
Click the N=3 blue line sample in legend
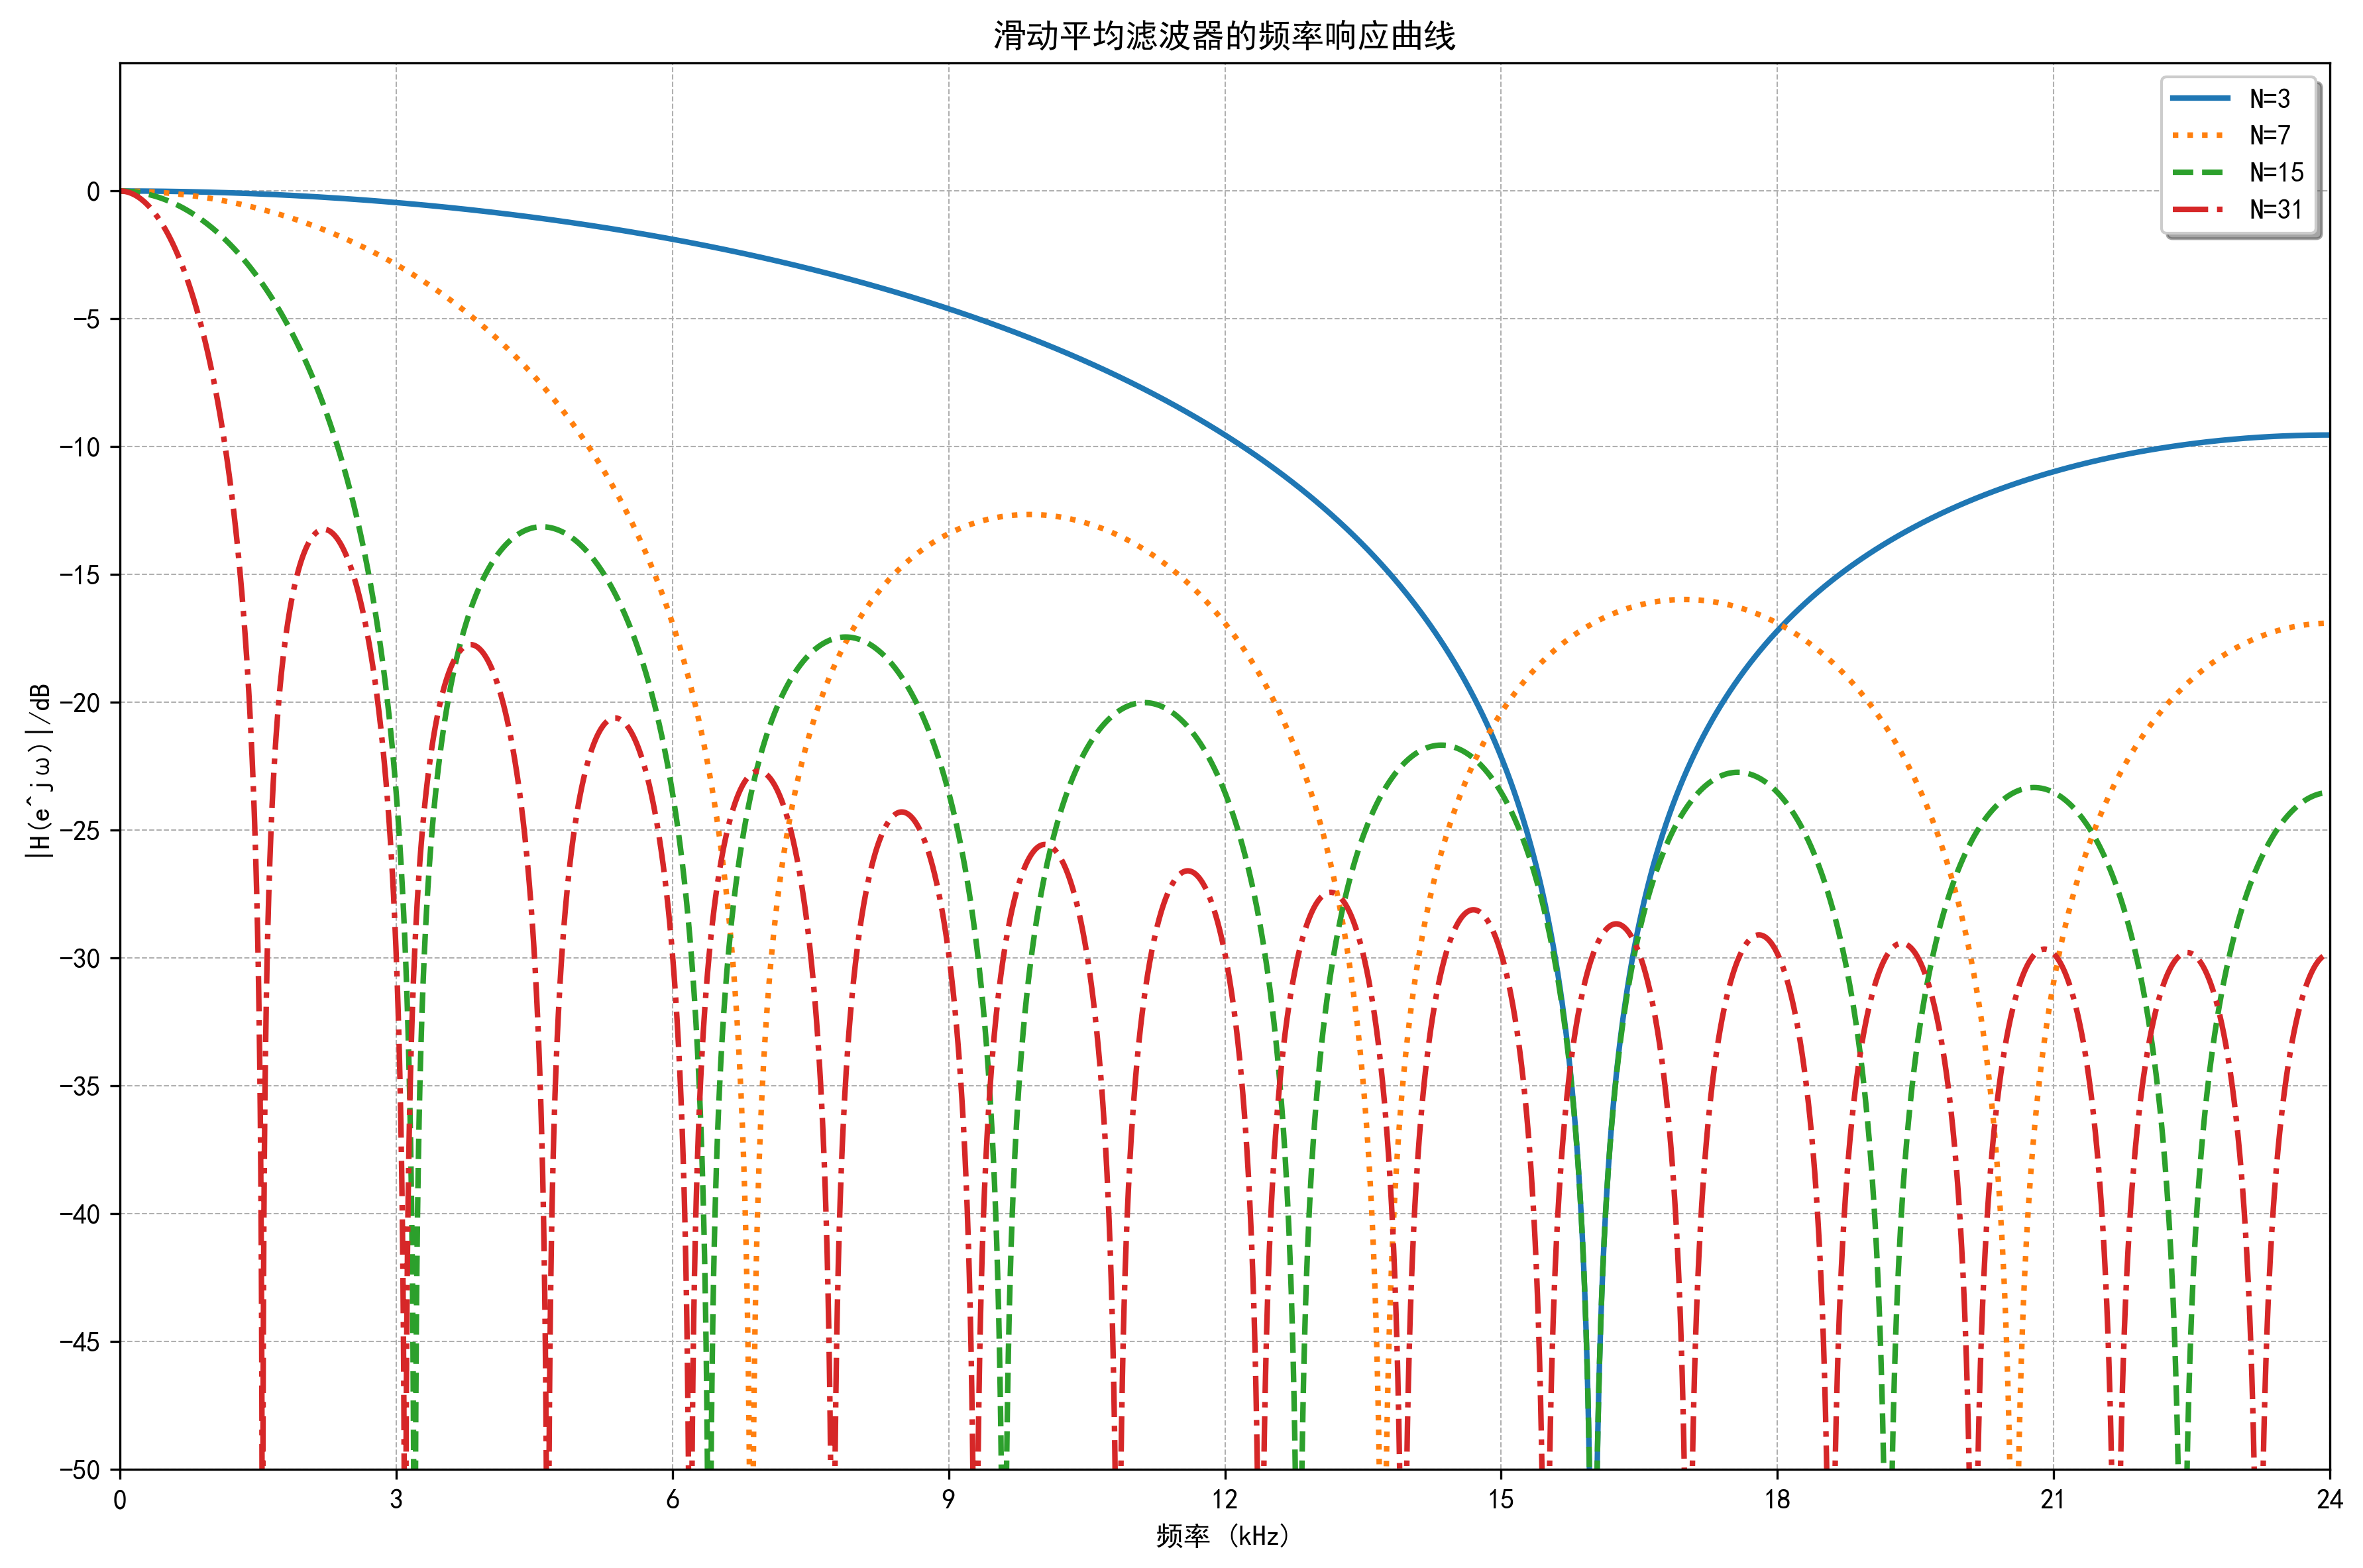tap(2199, 98)
